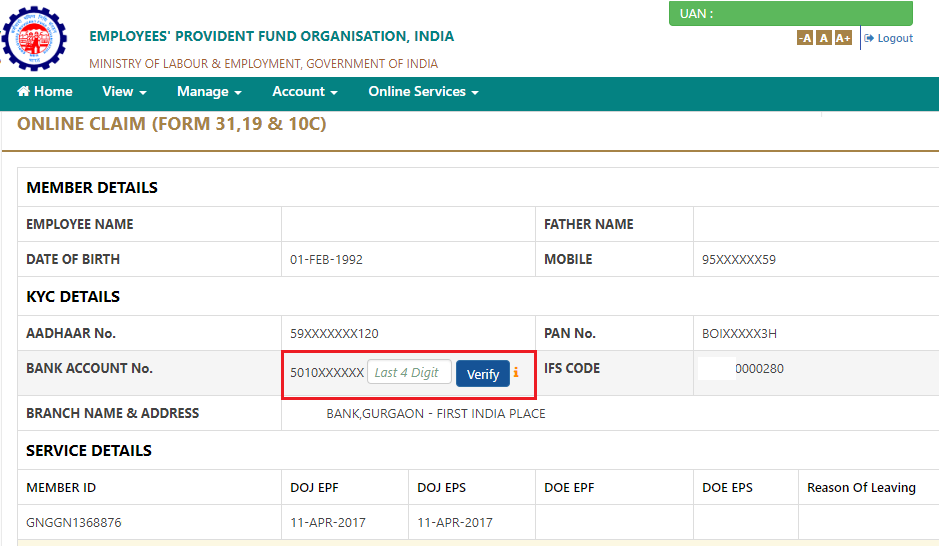
Task: Click the Online Claim form heading
Action: [171, 125]
